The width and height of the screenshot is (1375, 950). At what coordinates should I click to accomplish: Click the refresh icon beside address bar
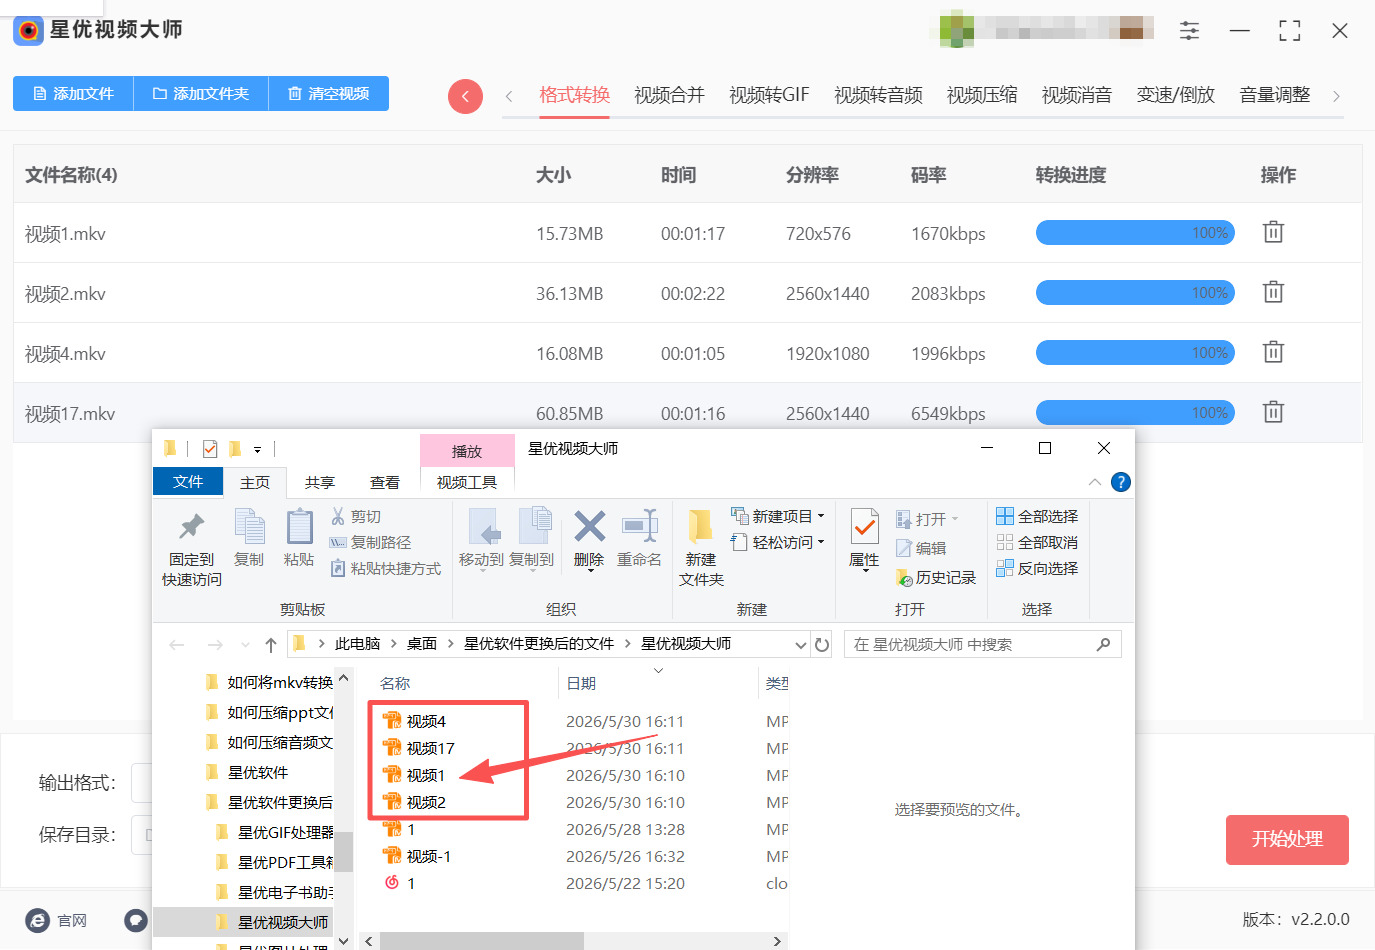[822, 644]
